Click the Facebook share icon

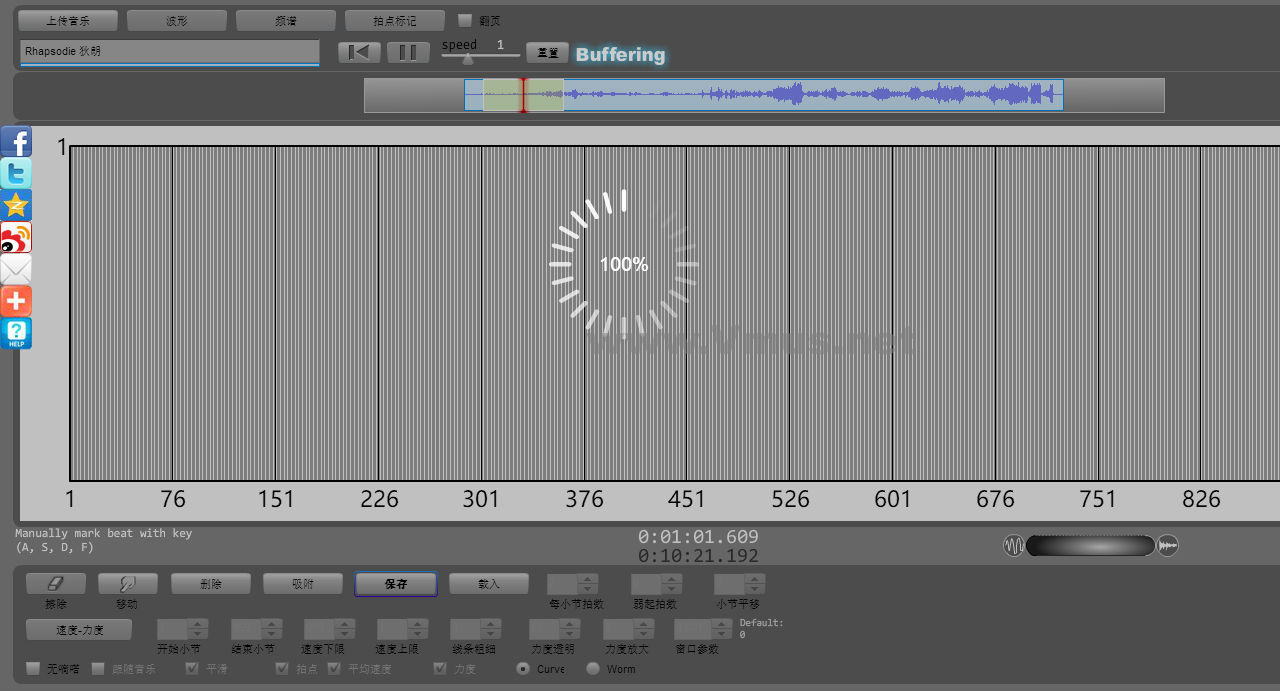click(16, 142)
